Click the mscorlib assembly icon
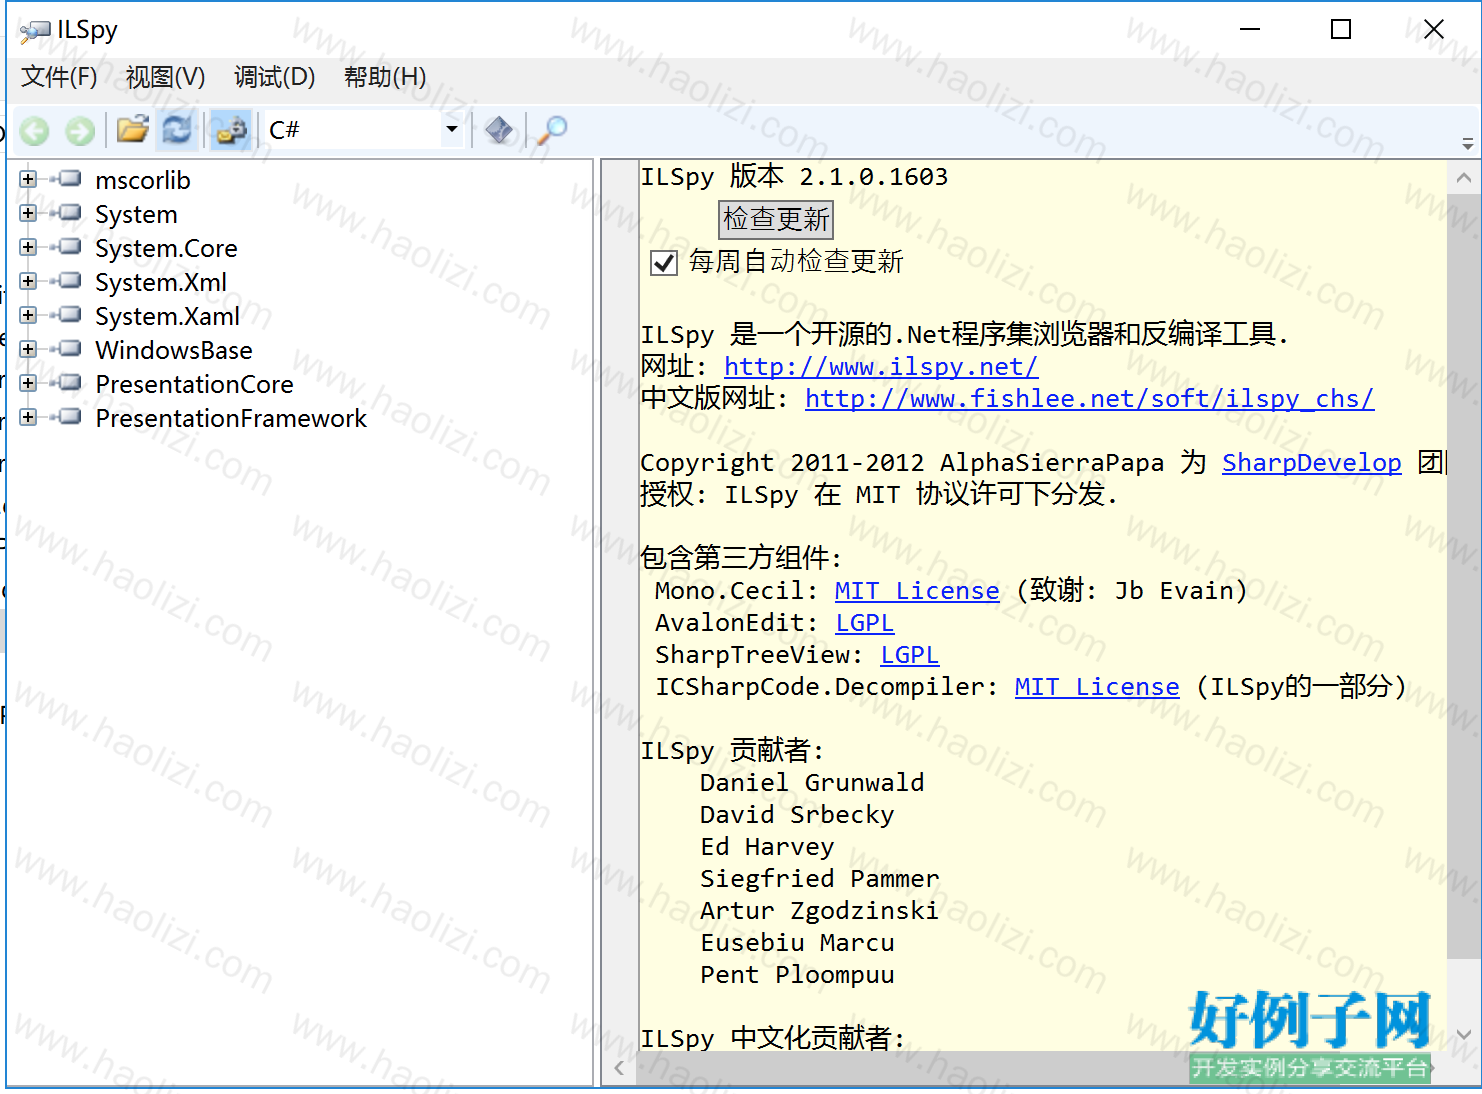This screenshot has width=1482, height=1094. pyautogui.click(x=67, y=179)
